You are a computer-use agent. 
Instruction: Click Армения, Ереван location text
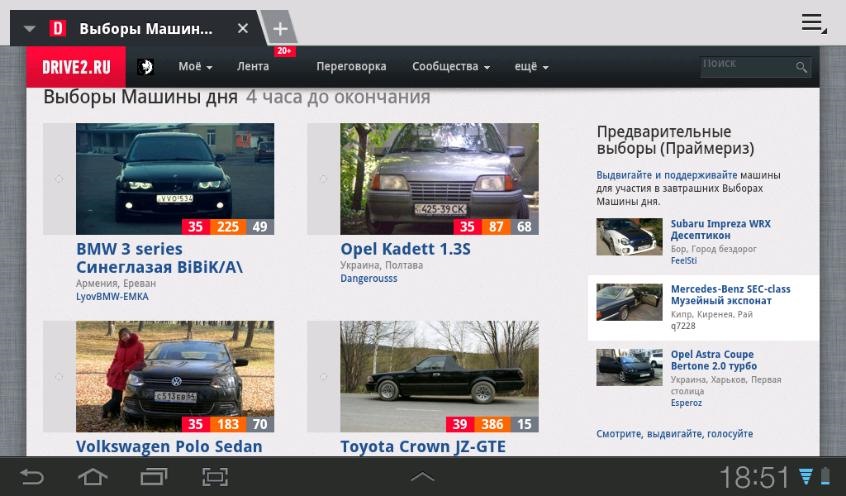[116, 283]
